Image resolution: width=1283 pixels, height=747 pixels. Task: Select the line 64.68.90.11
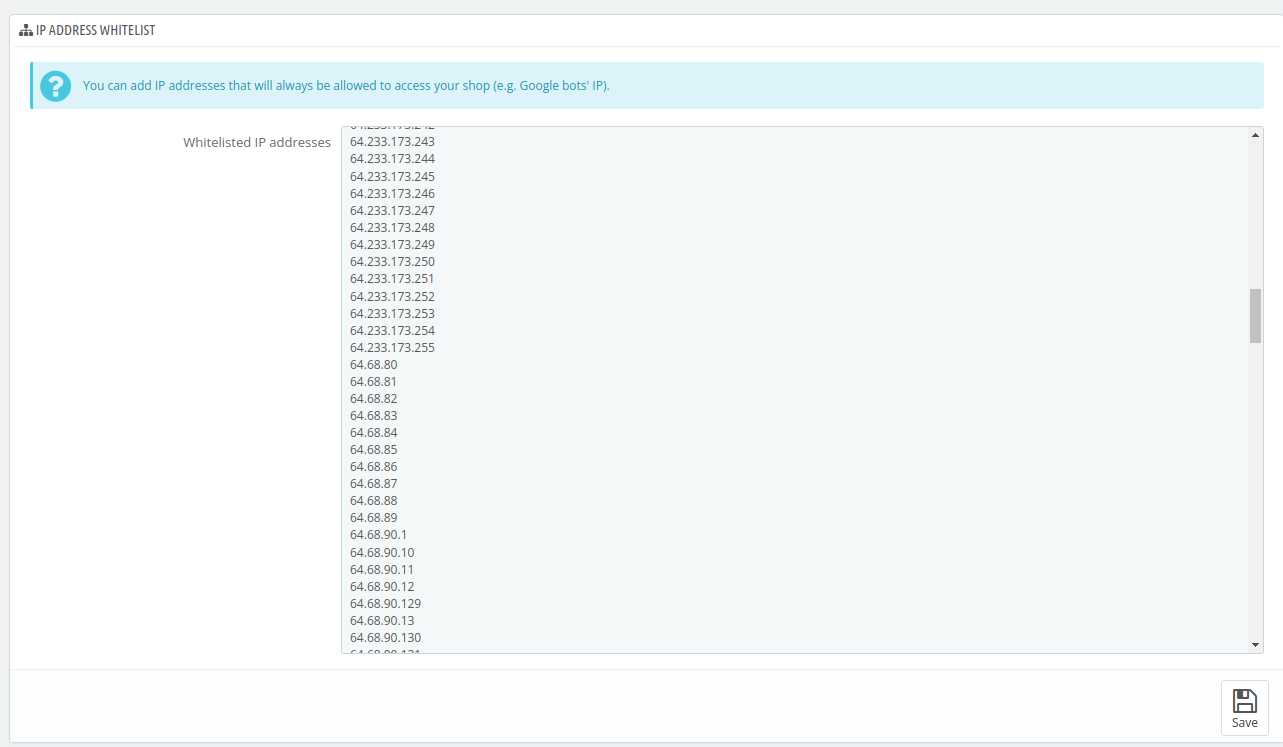tap(382, 569)
